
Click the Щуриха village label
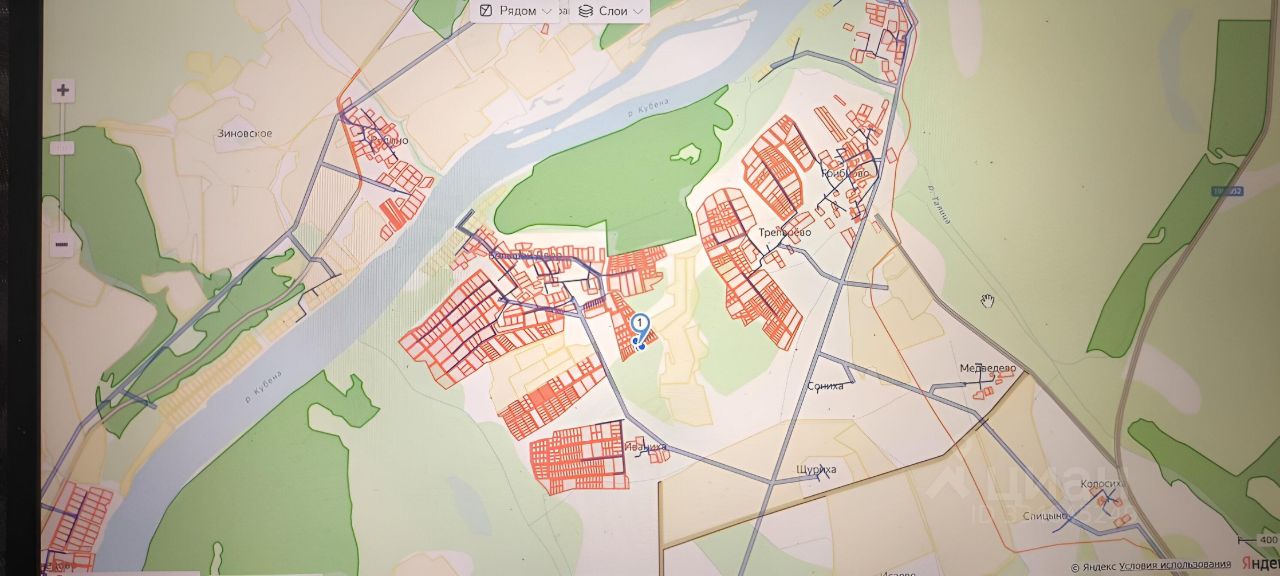coord(816,468)
